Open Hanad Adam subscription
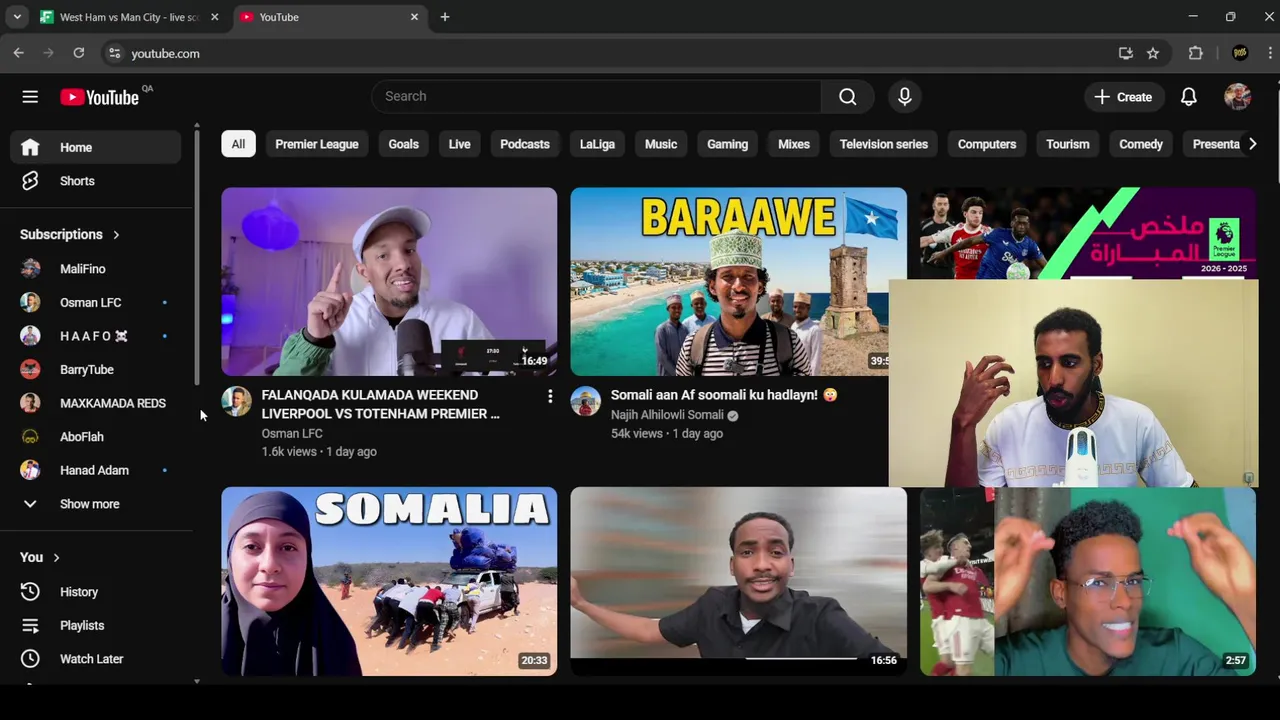Viewport: 1280px width, 720px height. [96, 470]
